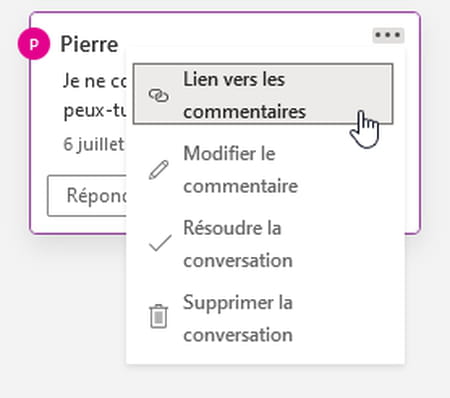Screen dimensions: 450x398
Task: Click Pierre's pink avatar circle
Action: click(34, 44)
